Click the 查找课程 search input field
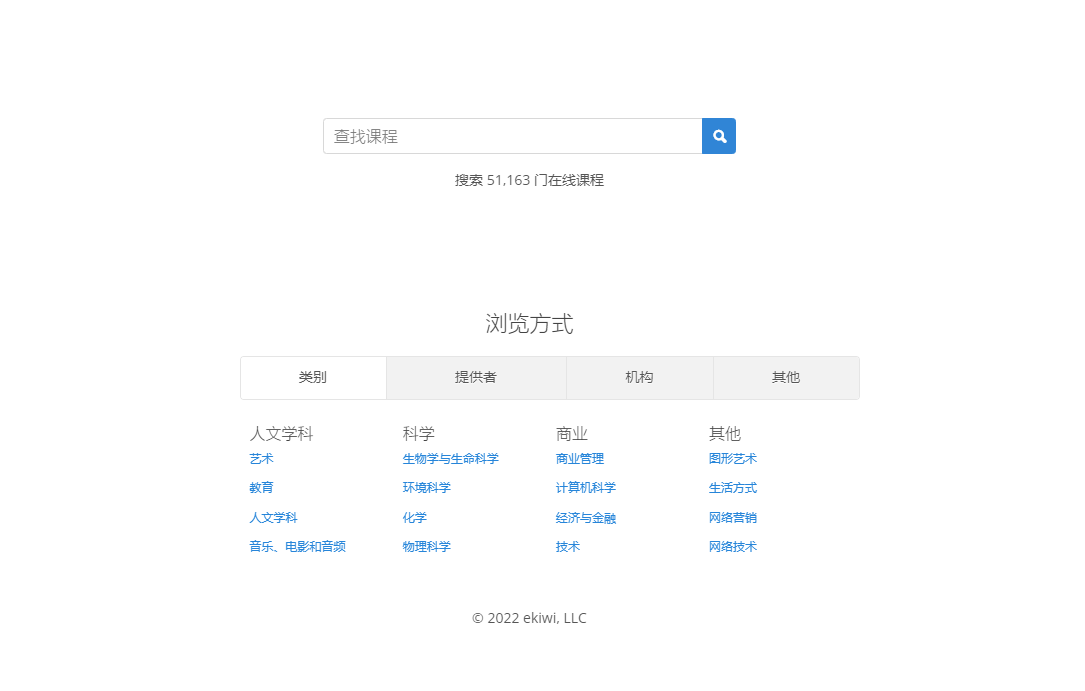The image size is (1085, 691). (x=512, y=136)
